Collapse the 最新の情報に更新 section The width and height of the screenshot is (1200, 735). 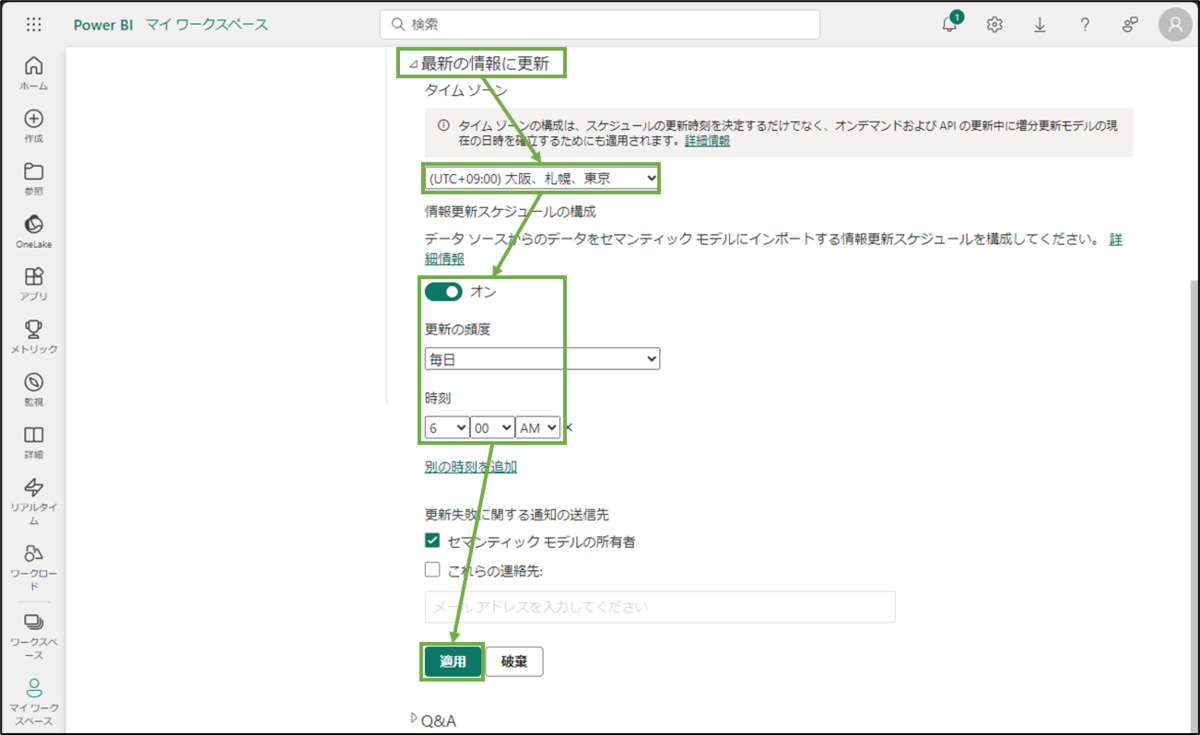click(x=414, y=64)
